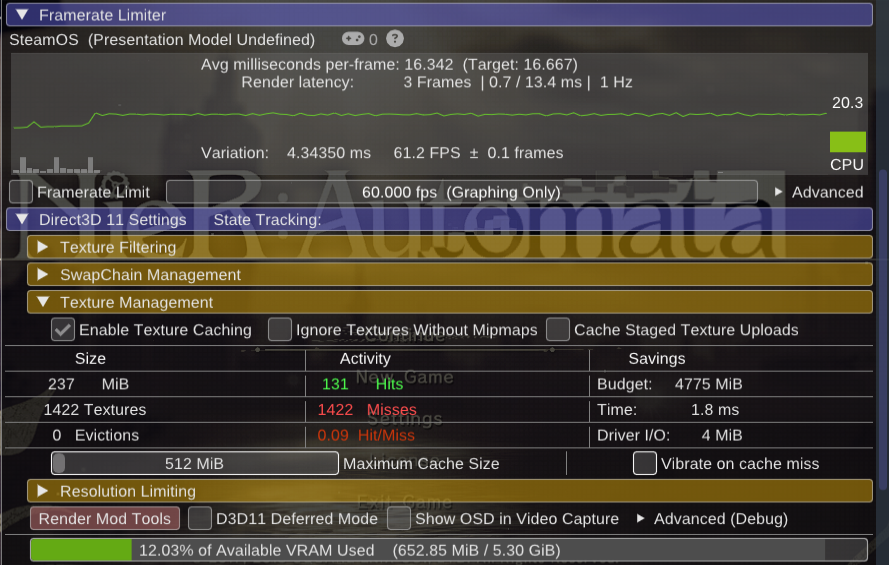Click the gamepad controller icon
Viewport: 889px width, 565px height.
click(x=353, y=39)
